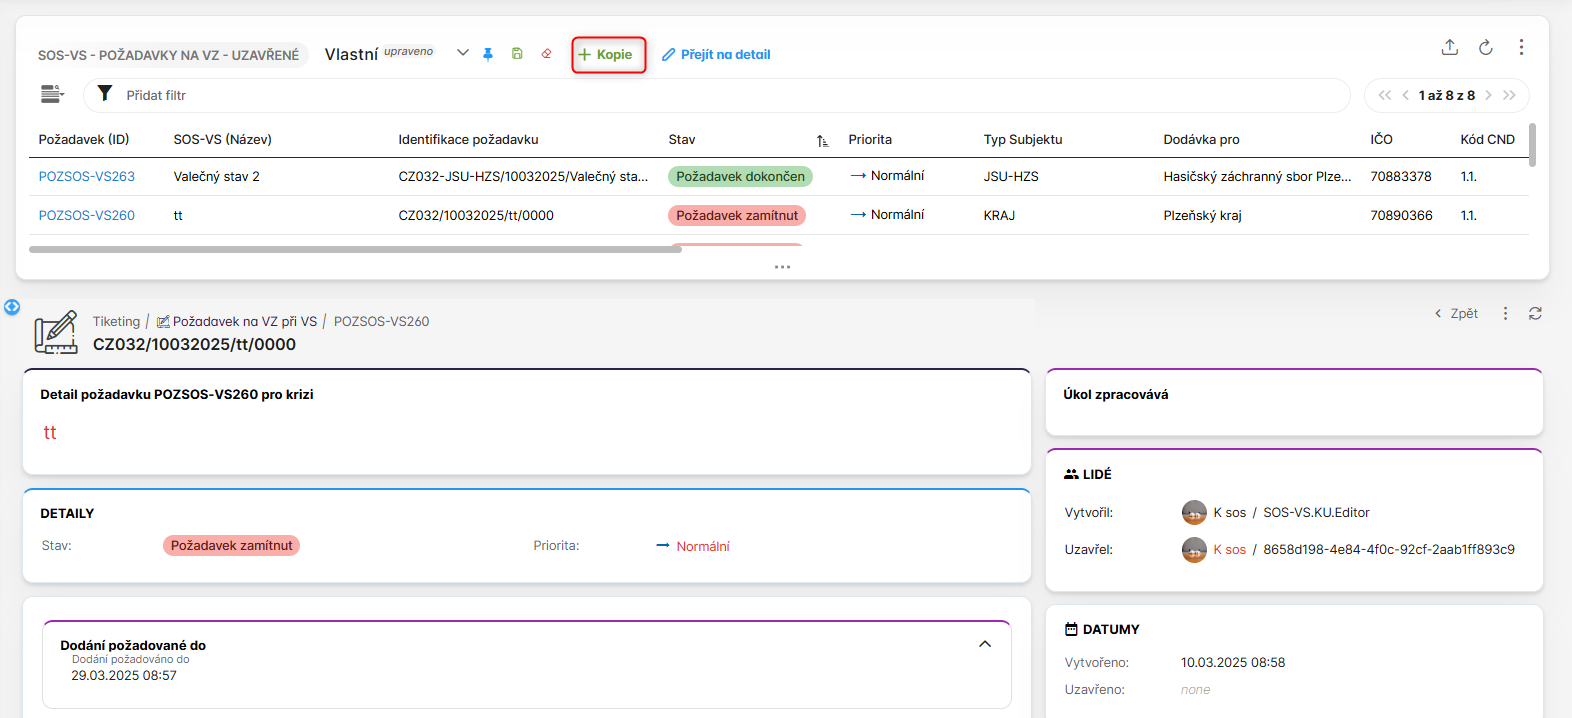
Task: Sort by Stav using the sort icon
Action: click(822, 141)
